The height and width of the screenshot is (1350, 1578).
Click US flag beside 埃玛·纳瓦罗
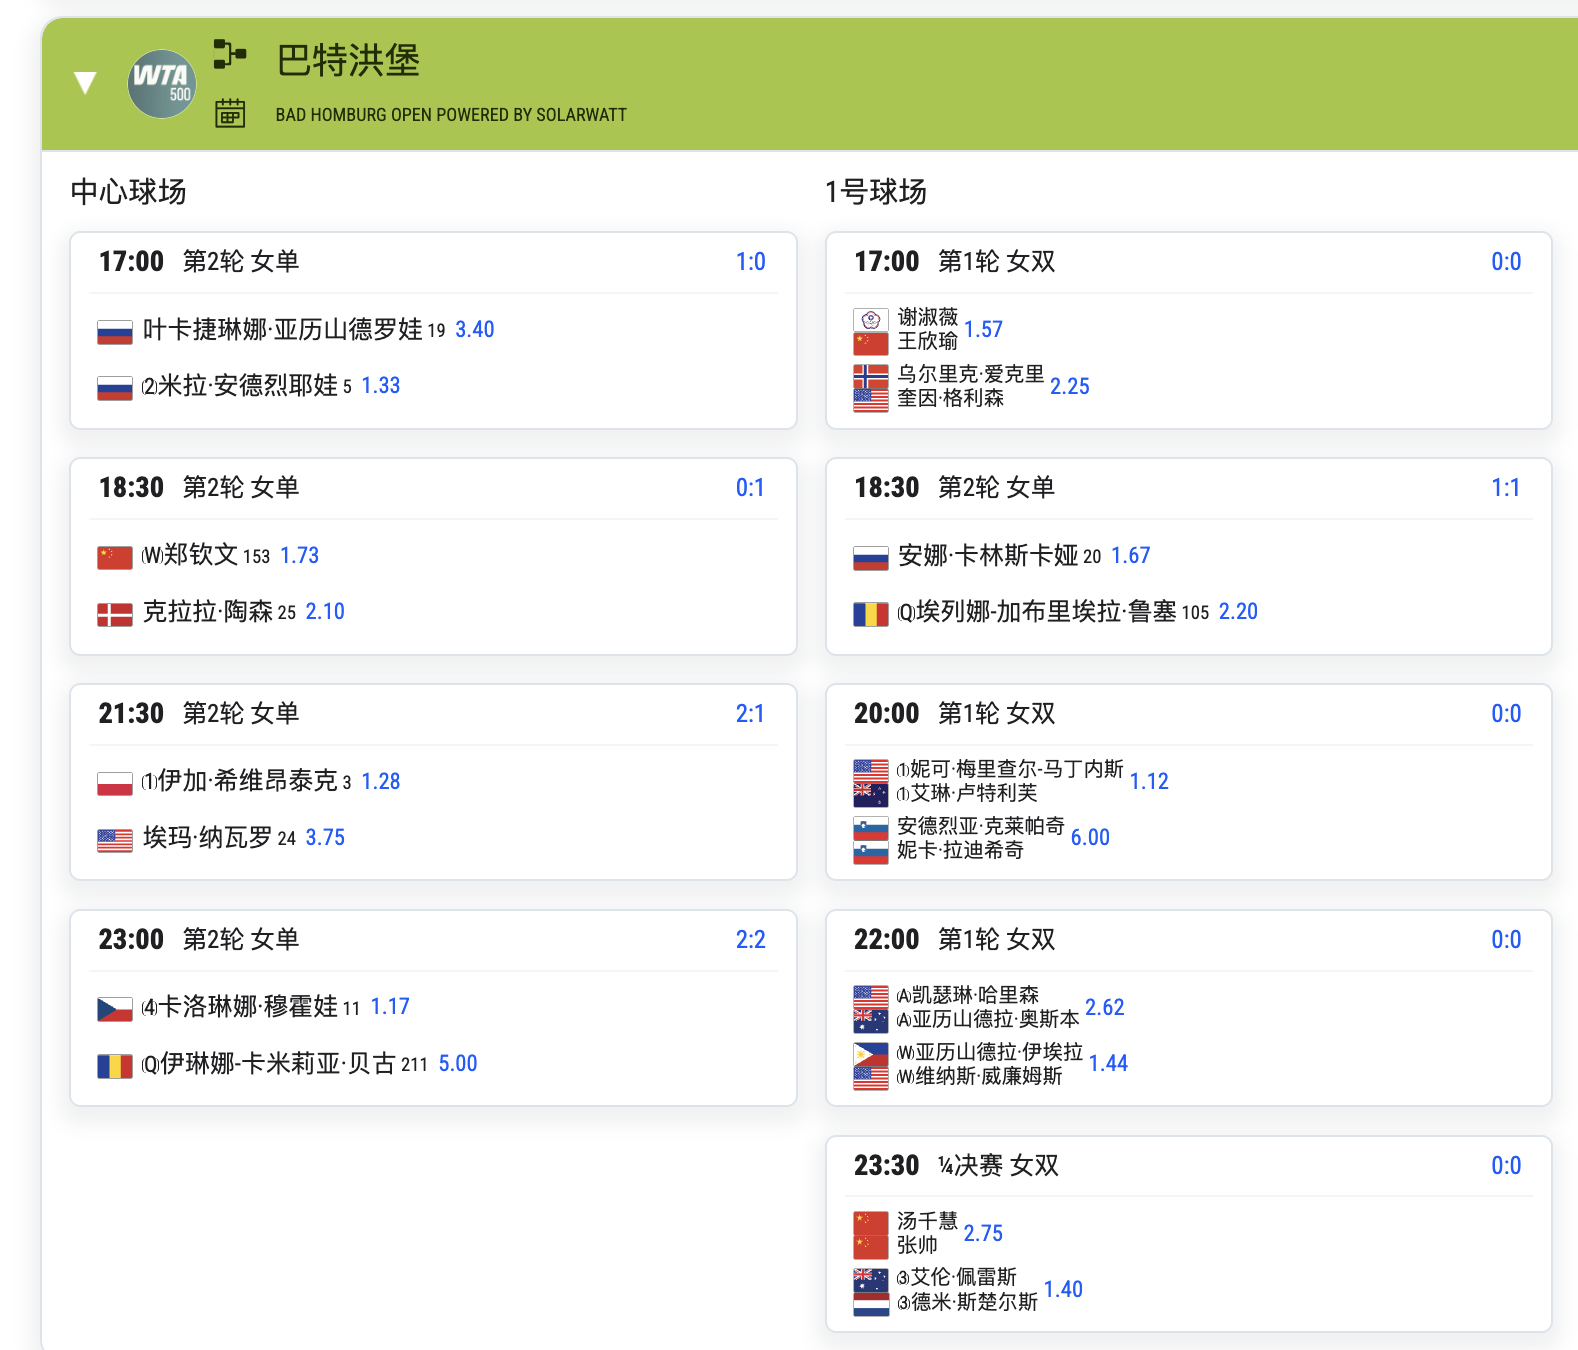click(x=115, y=840)
